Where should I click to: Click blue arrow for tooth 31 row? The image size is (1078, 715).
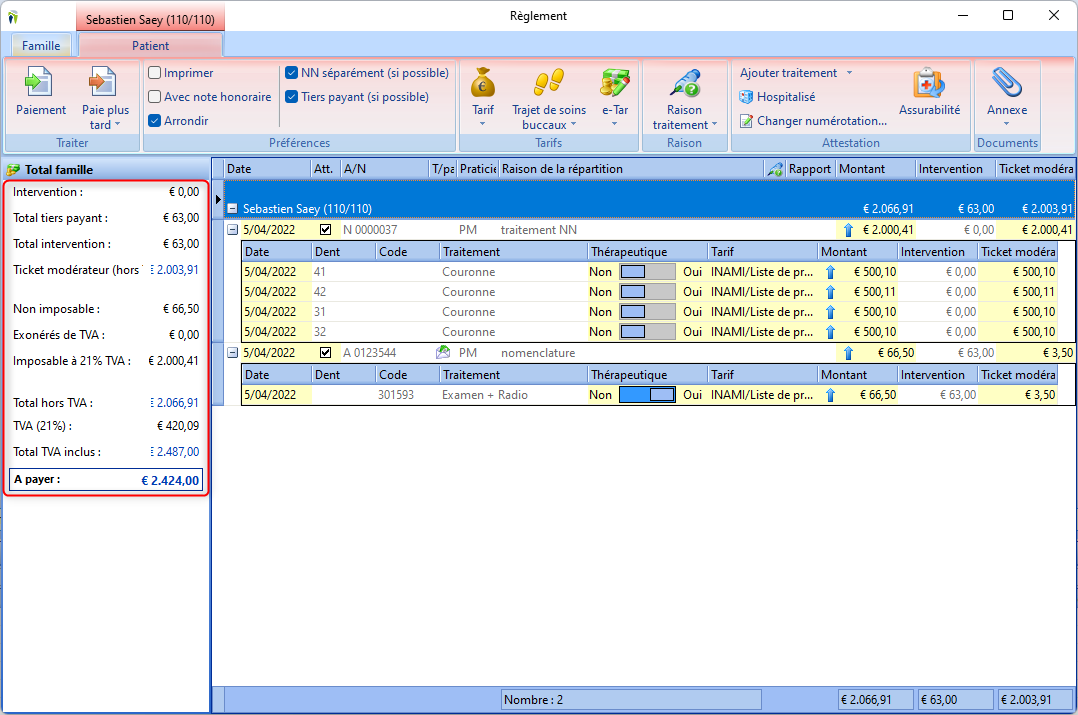click(x=830, y=312)
